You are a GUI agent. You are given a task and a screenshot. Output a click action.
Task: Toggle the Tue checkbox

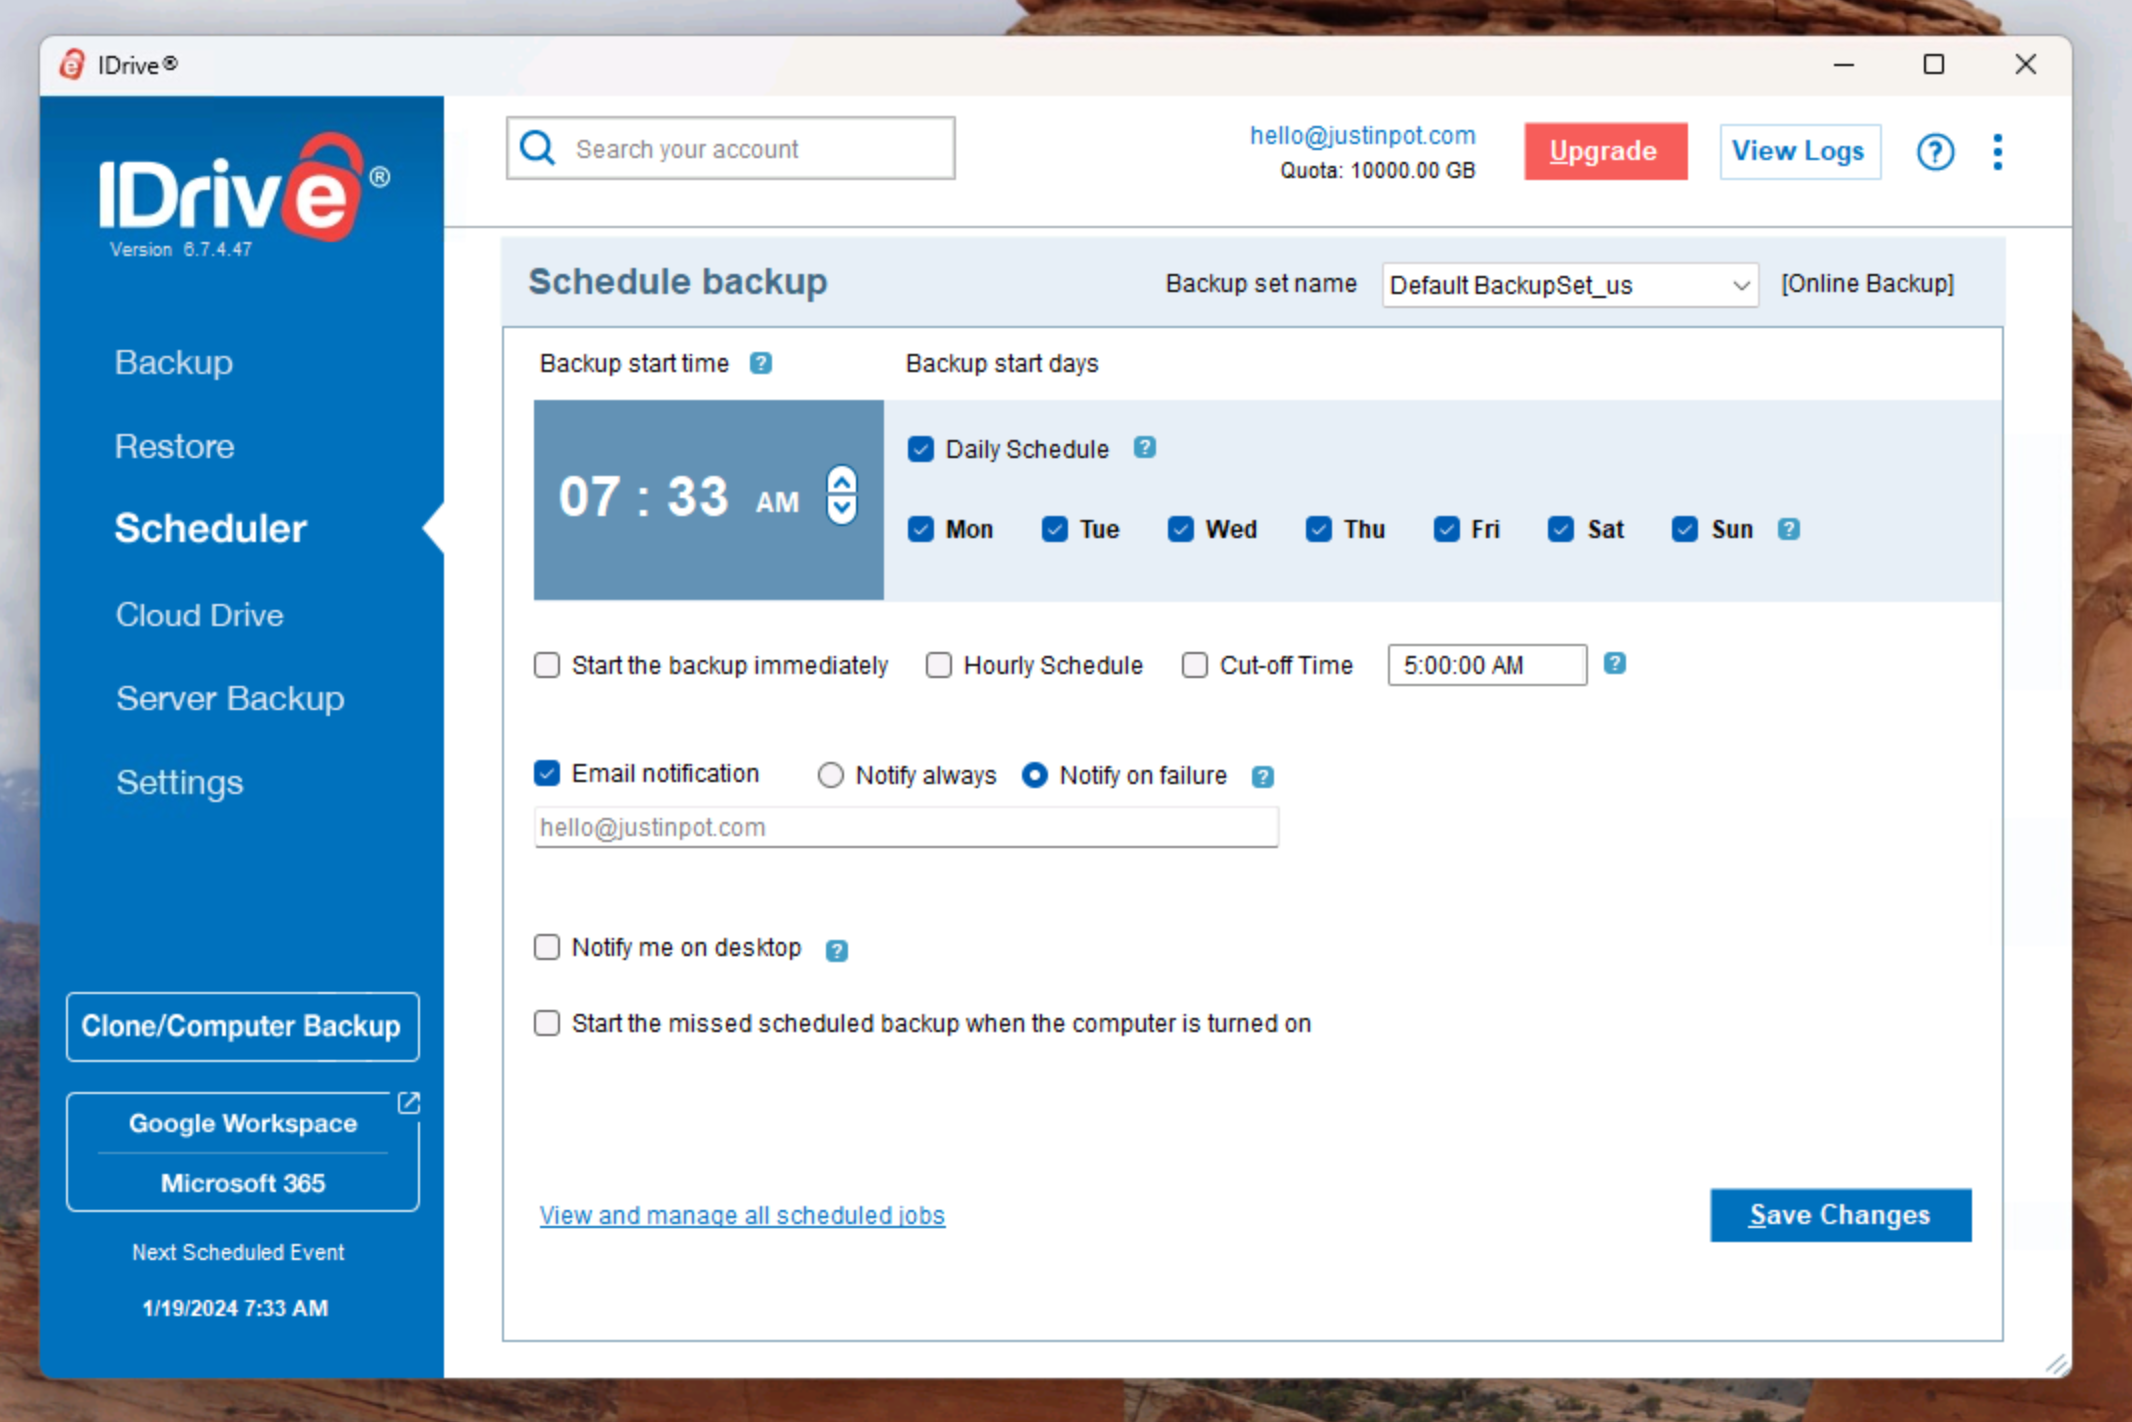(x=1055, y=529)
